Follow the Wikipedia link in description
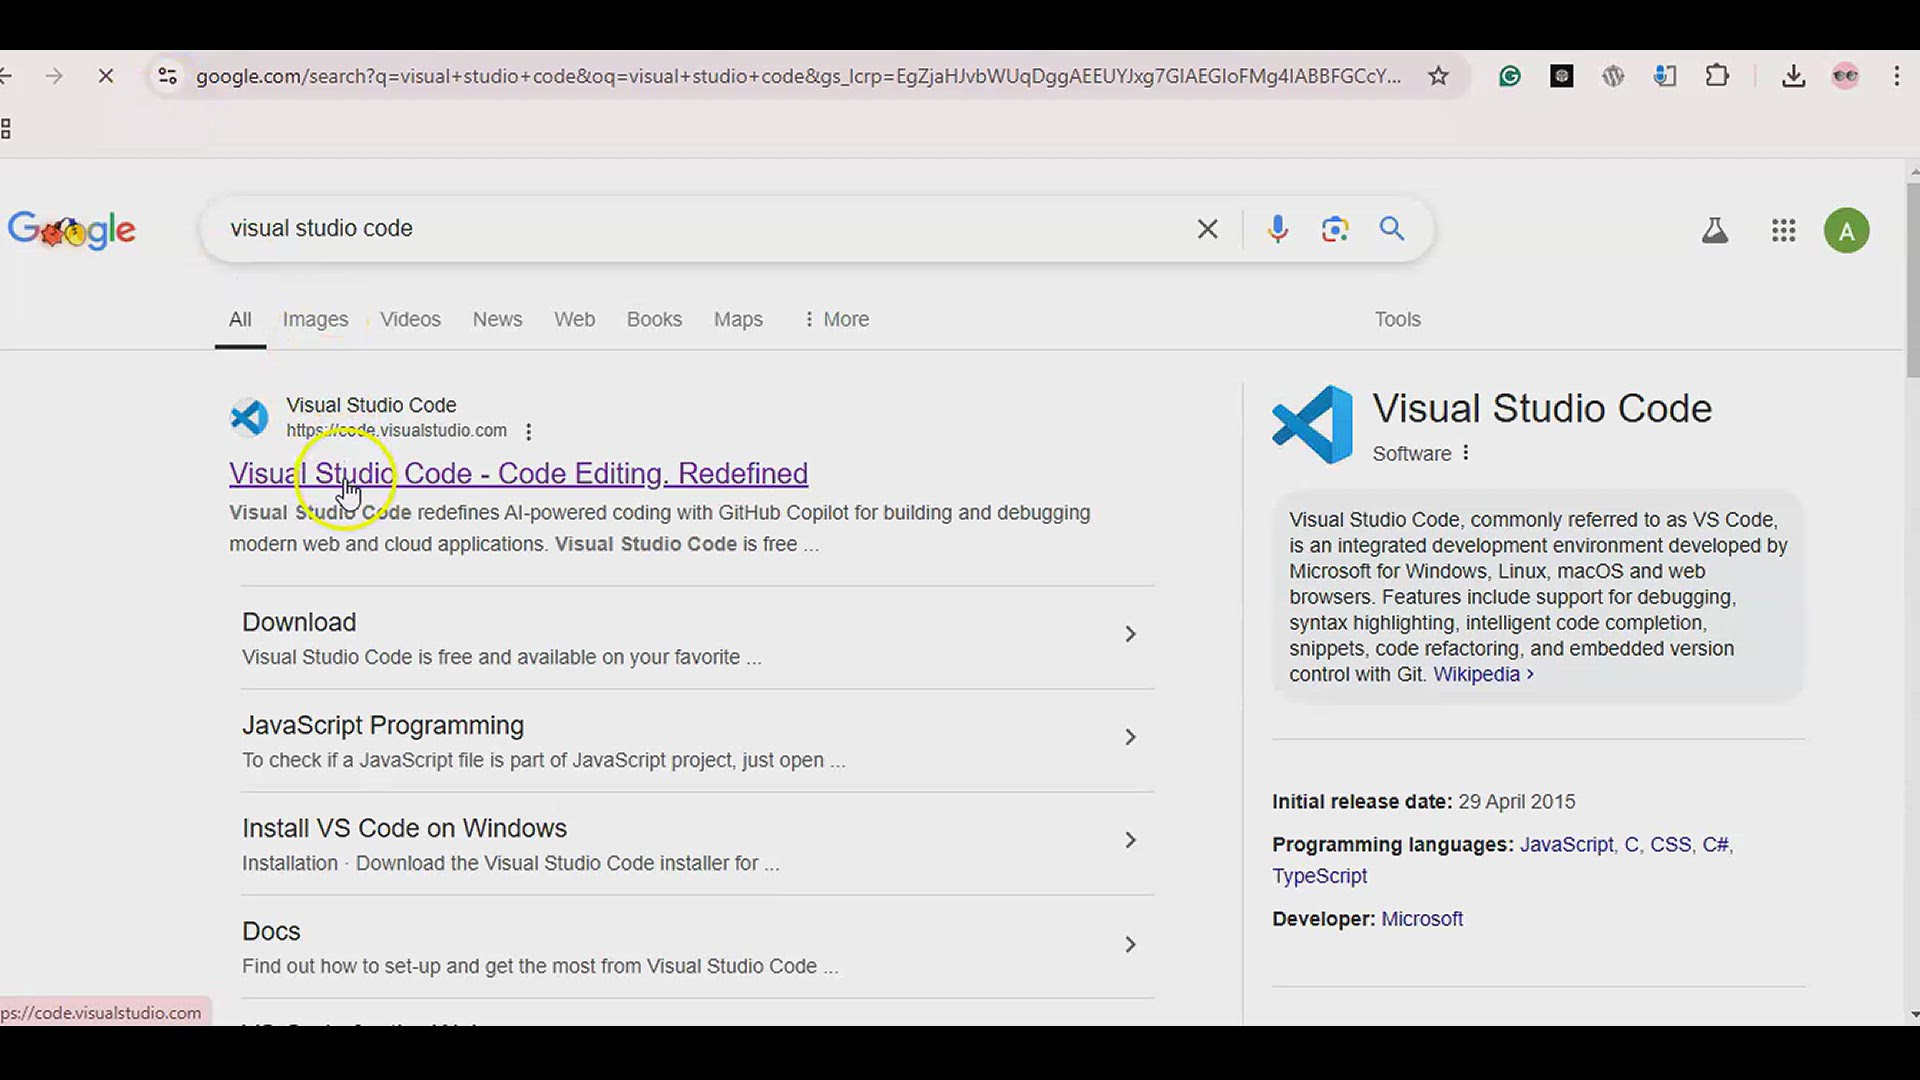Viewport: 1920px width, 1080px height. point(1483,674)
